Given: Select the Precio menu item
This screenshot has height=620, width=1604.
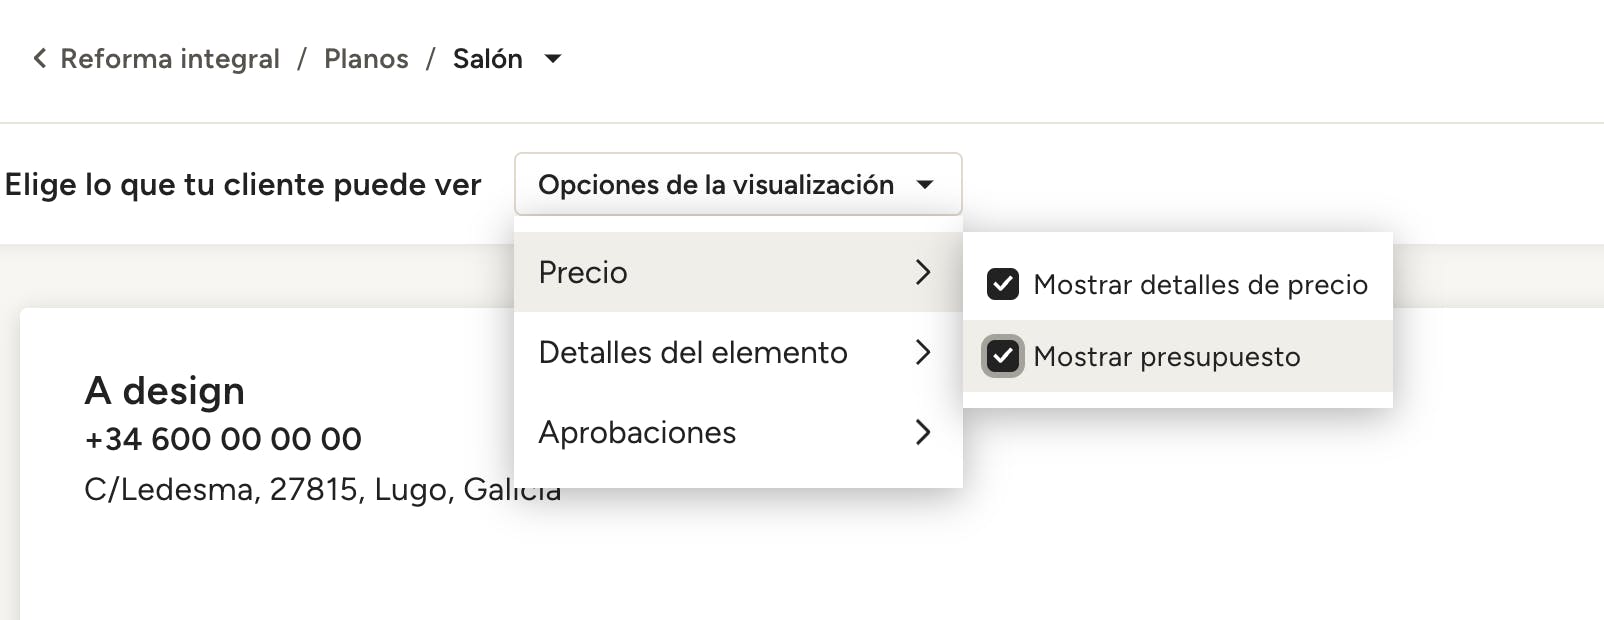Looking at the screenshot, I should click(x=583, y=272).
